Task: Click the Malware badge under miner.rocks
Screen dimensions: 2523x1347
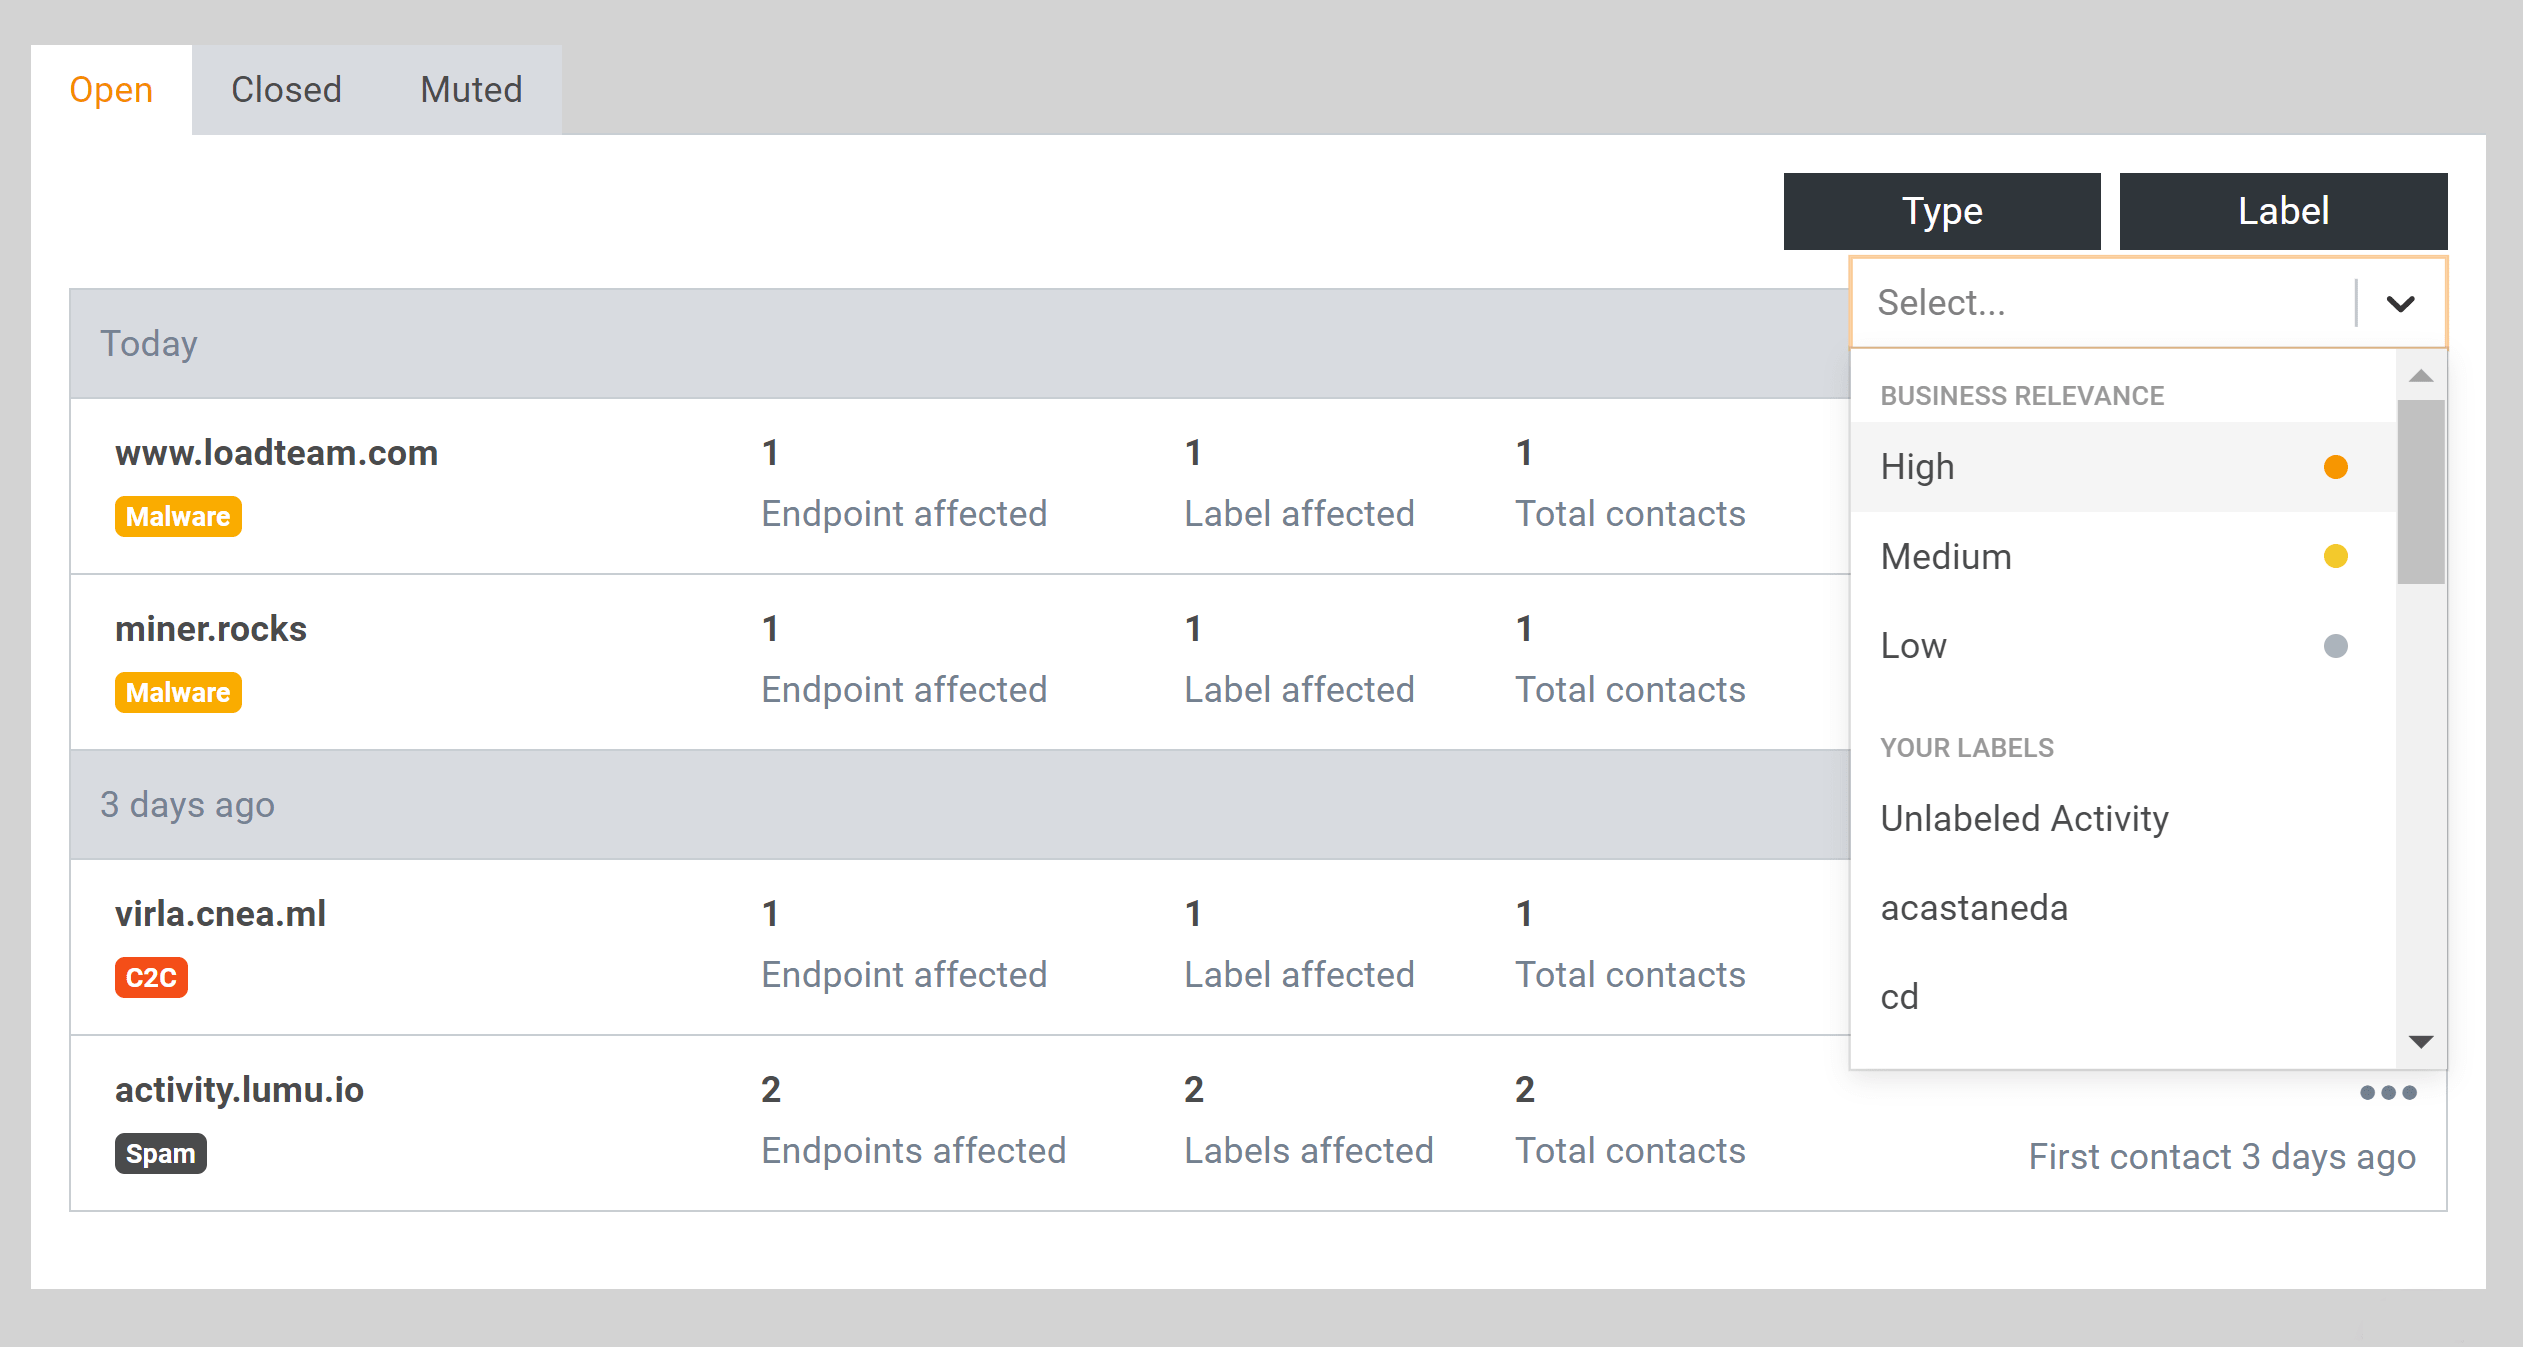Action: tap(178, 692)
